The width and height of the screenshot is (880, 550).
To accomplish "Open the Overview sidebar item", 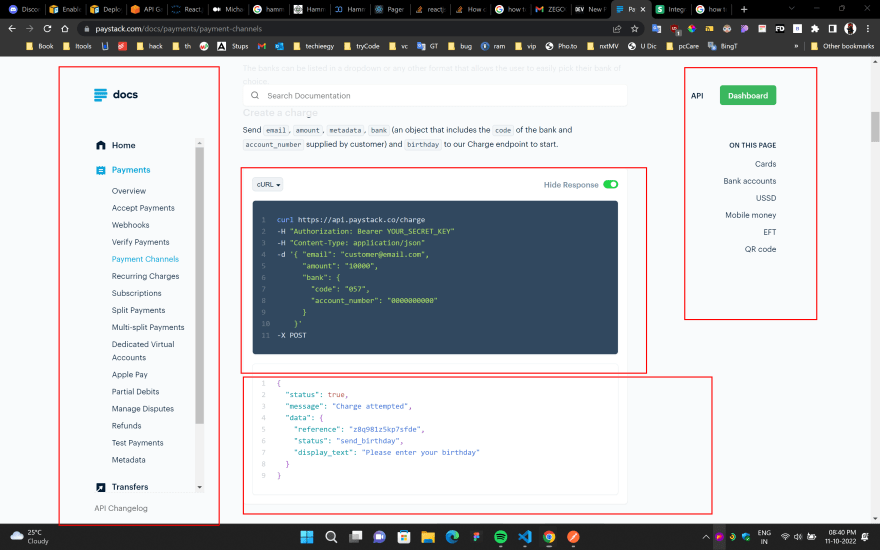I will click(129, 191).
